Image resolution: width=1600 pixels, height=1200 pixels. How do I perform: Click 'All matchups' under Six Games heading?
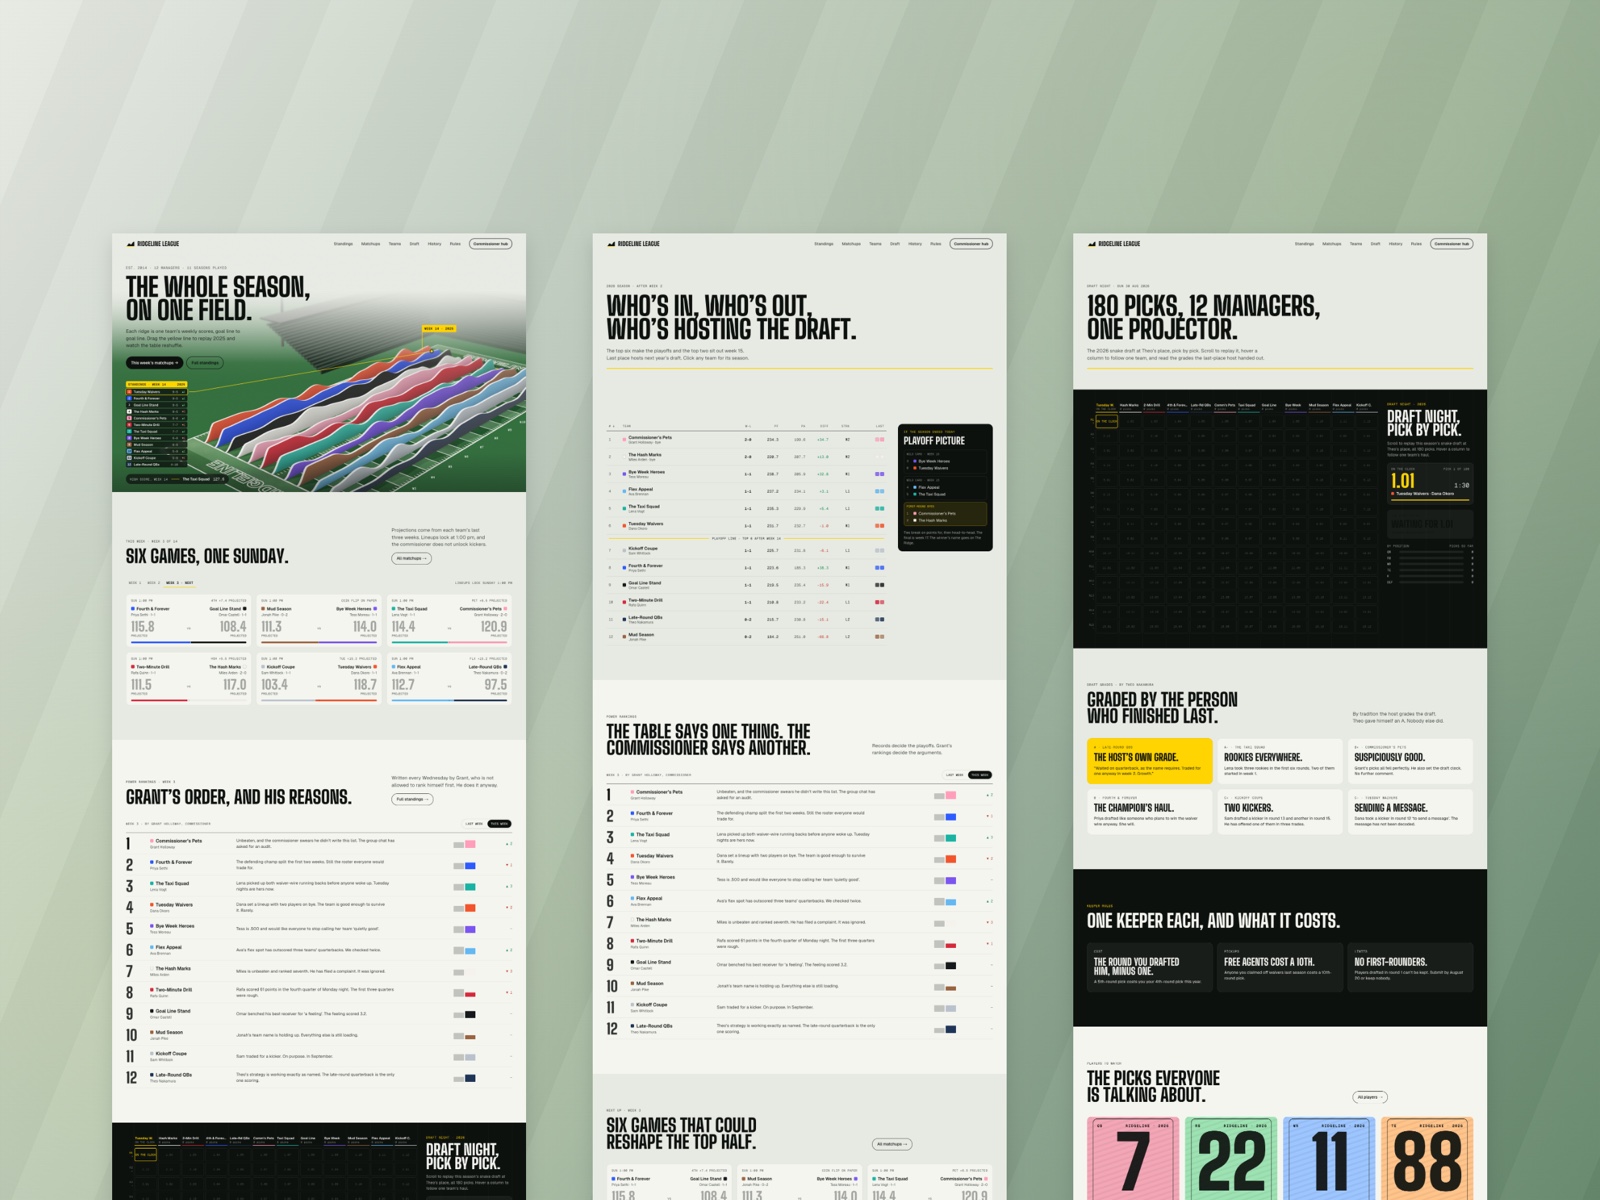click(x=411, y=558)
